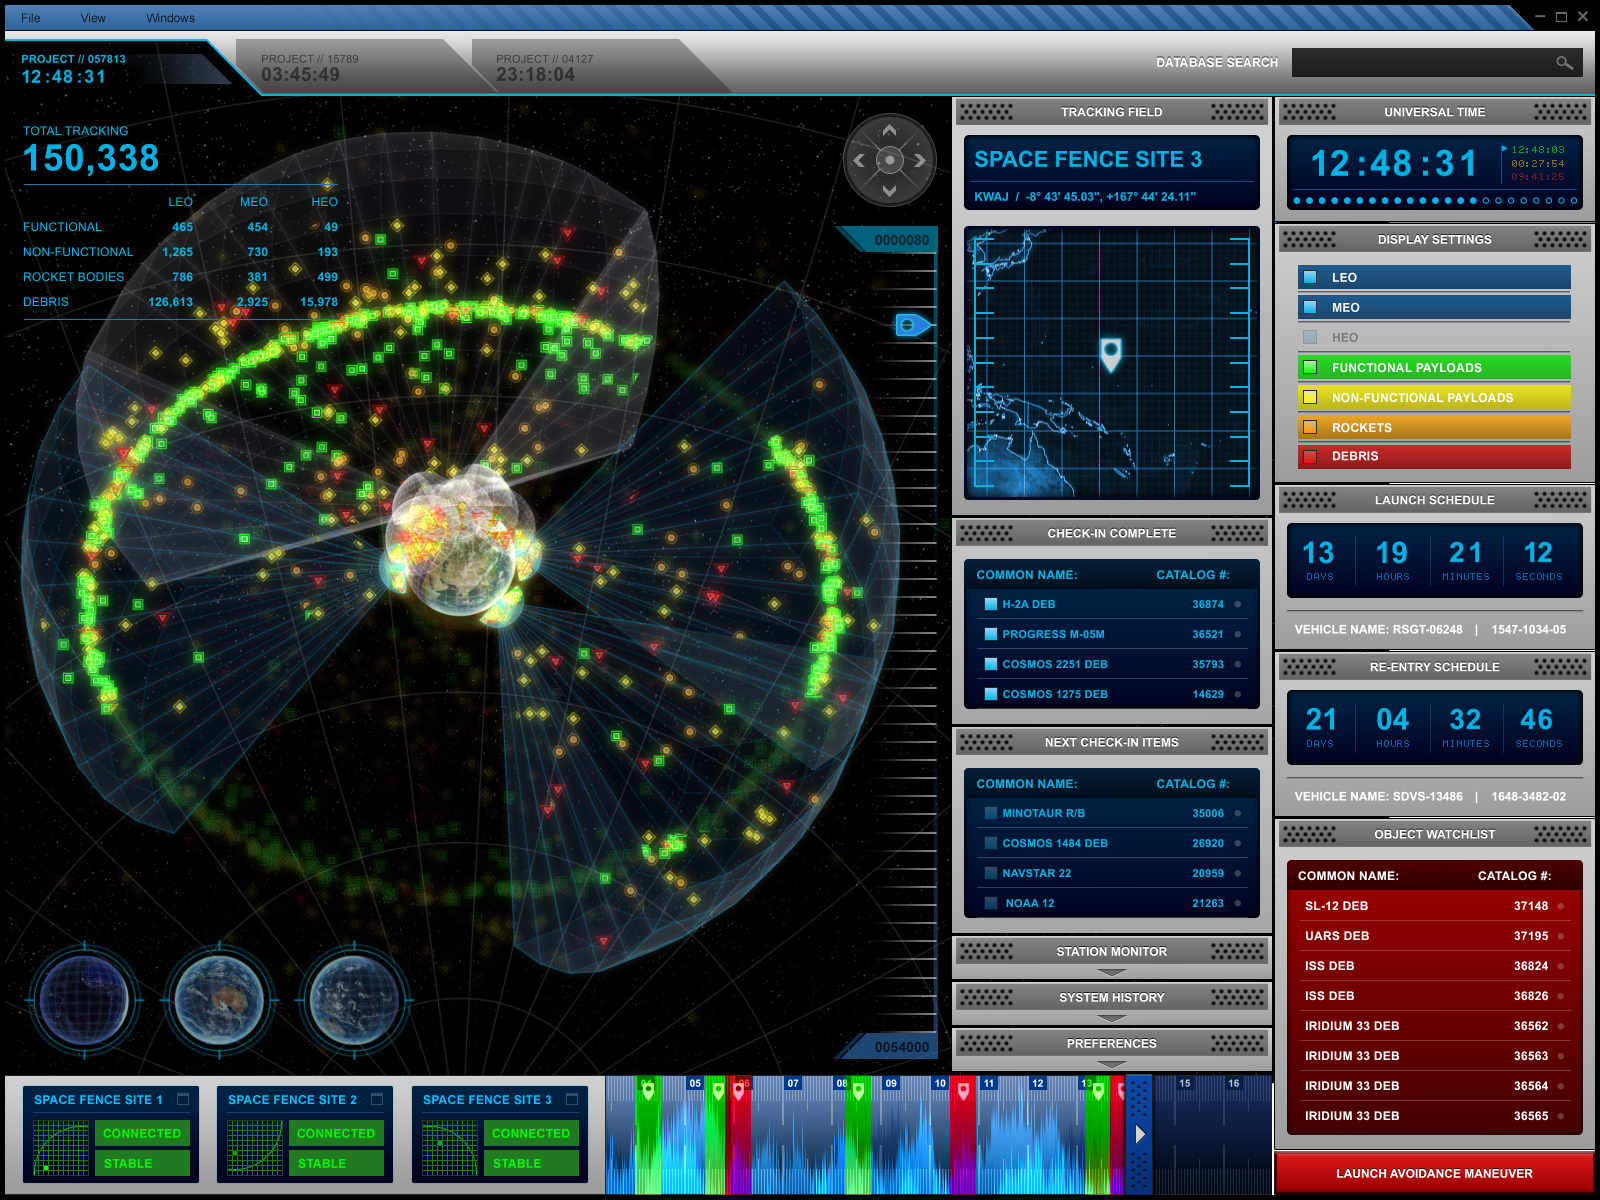This screenshot has width=1600, height=1200.
Task: Click the popout icon beside SPACE FENCE SITE 1
Action: pyautogui.click(x=185, y=1098)
